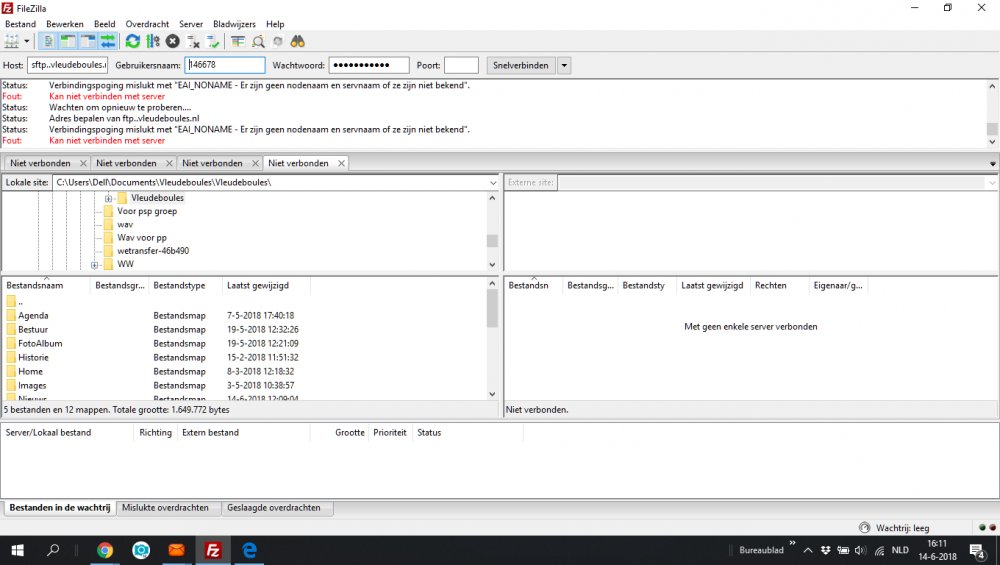1000x565 pixels.
Task: Toggle the transfer queue display
Action: click(107, 41)
